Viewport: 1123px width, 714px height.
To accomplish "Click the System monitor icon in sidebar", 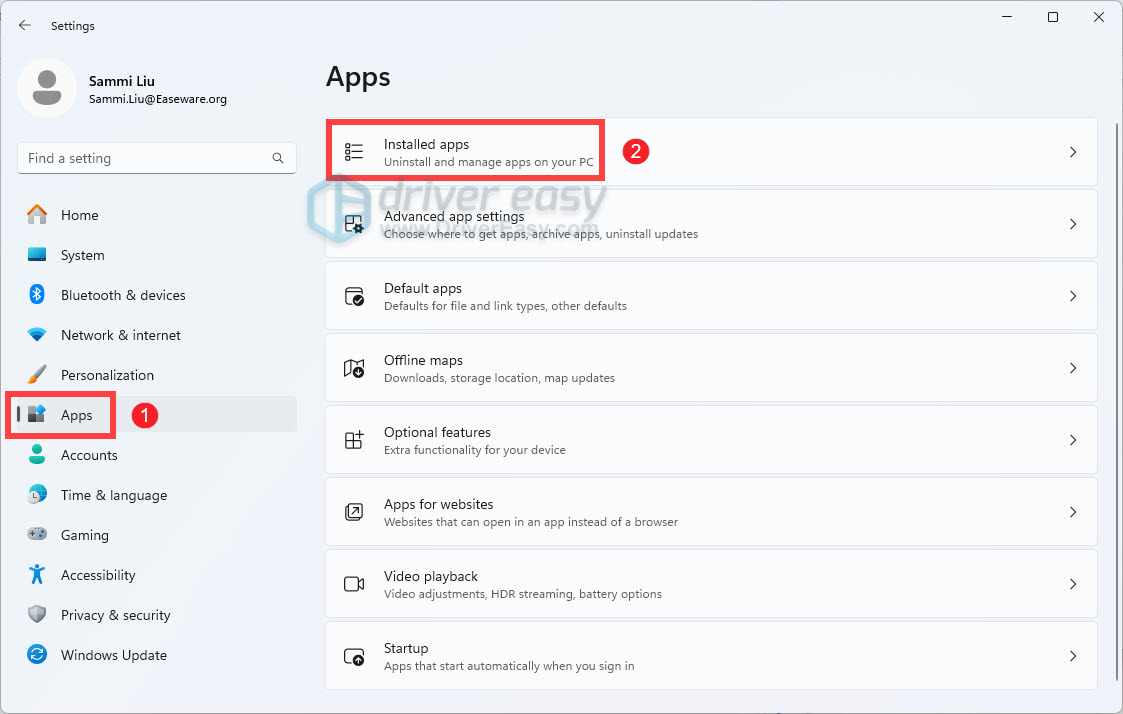I will point(38,254).
